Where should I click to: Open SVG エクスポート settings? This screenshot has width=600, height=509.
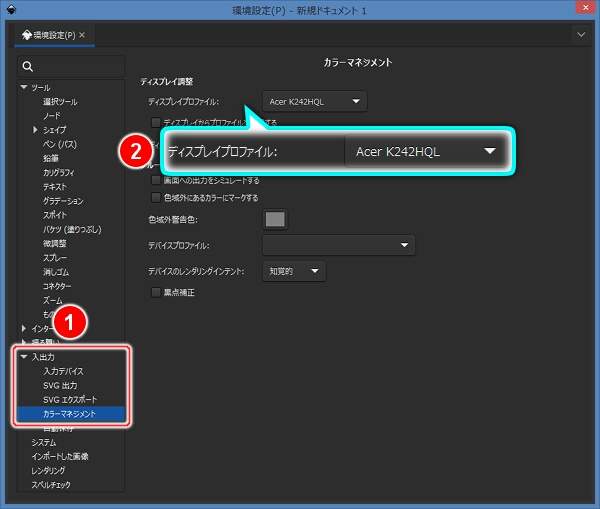(x=69, y=399)
